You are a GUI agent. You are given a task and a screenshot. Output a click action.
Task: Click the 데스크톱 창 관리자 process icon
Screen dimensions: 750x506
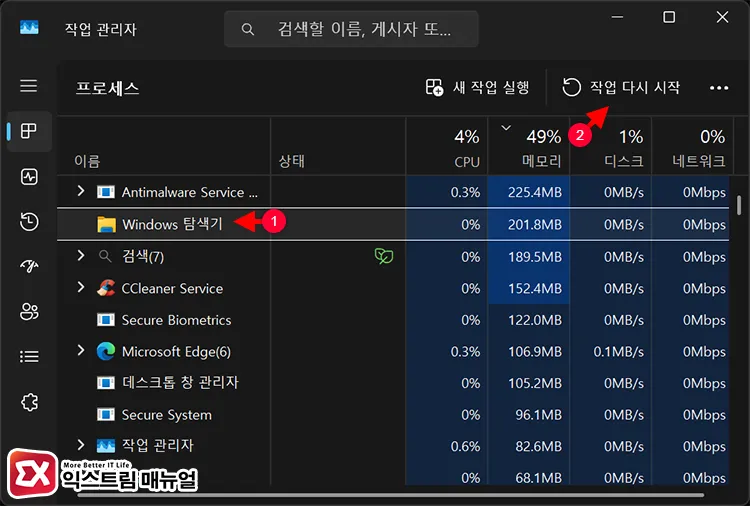click(x=106, y=383)
